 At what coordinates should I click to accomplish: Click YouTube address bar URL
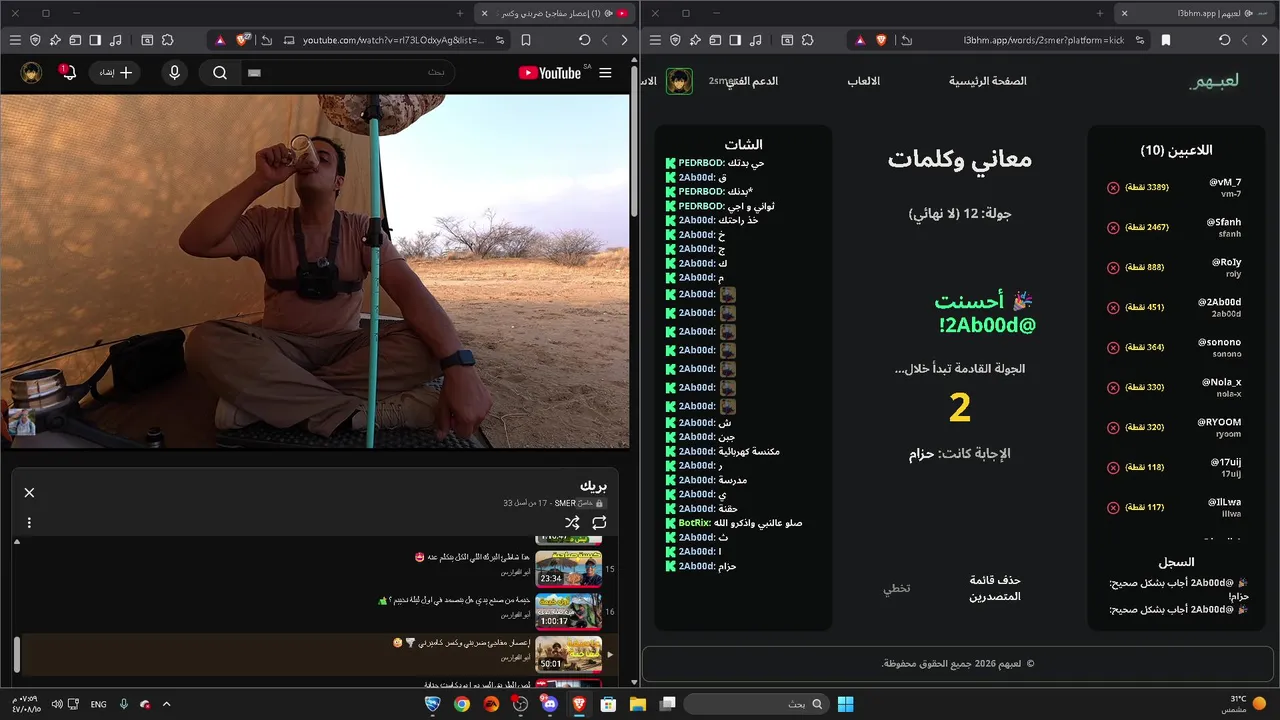click(x=393, y=40)
